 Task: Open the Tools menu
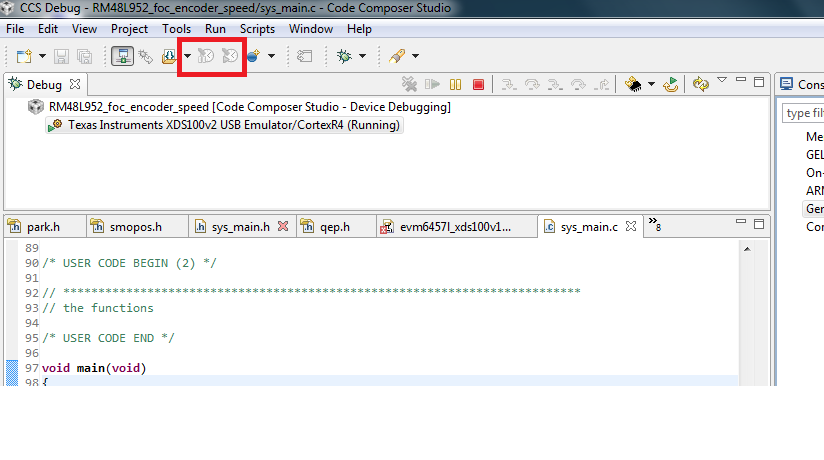(176, 29)
